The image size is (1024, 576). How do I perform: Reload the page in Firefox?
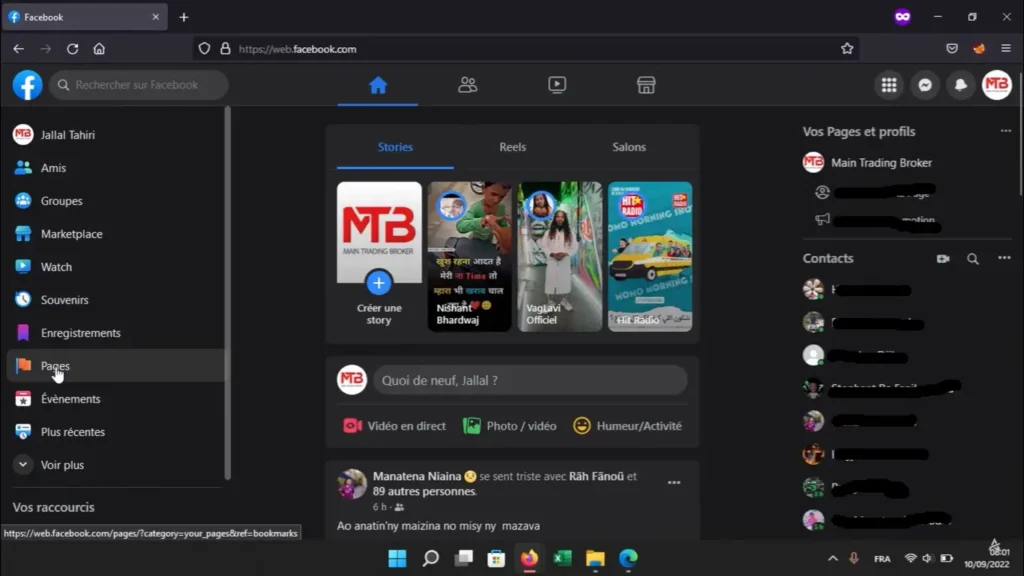pyautogui.click(x=72, y=49)
